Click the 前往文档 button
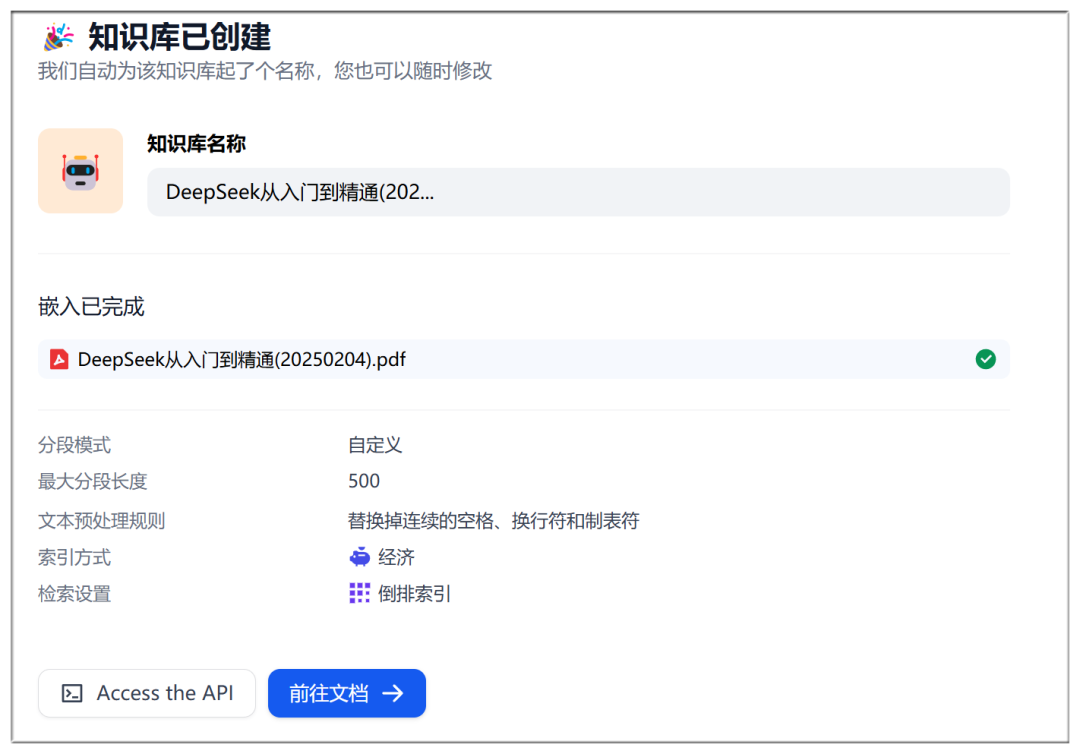Viewport: 1080px width, 754px height. click(x=347, y=693)
